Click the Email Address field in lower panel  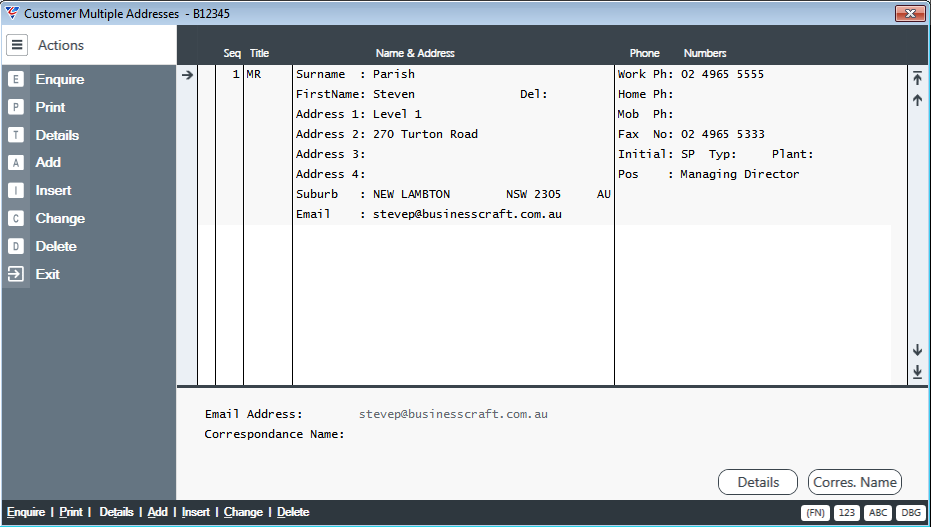[x=453, y=414]
